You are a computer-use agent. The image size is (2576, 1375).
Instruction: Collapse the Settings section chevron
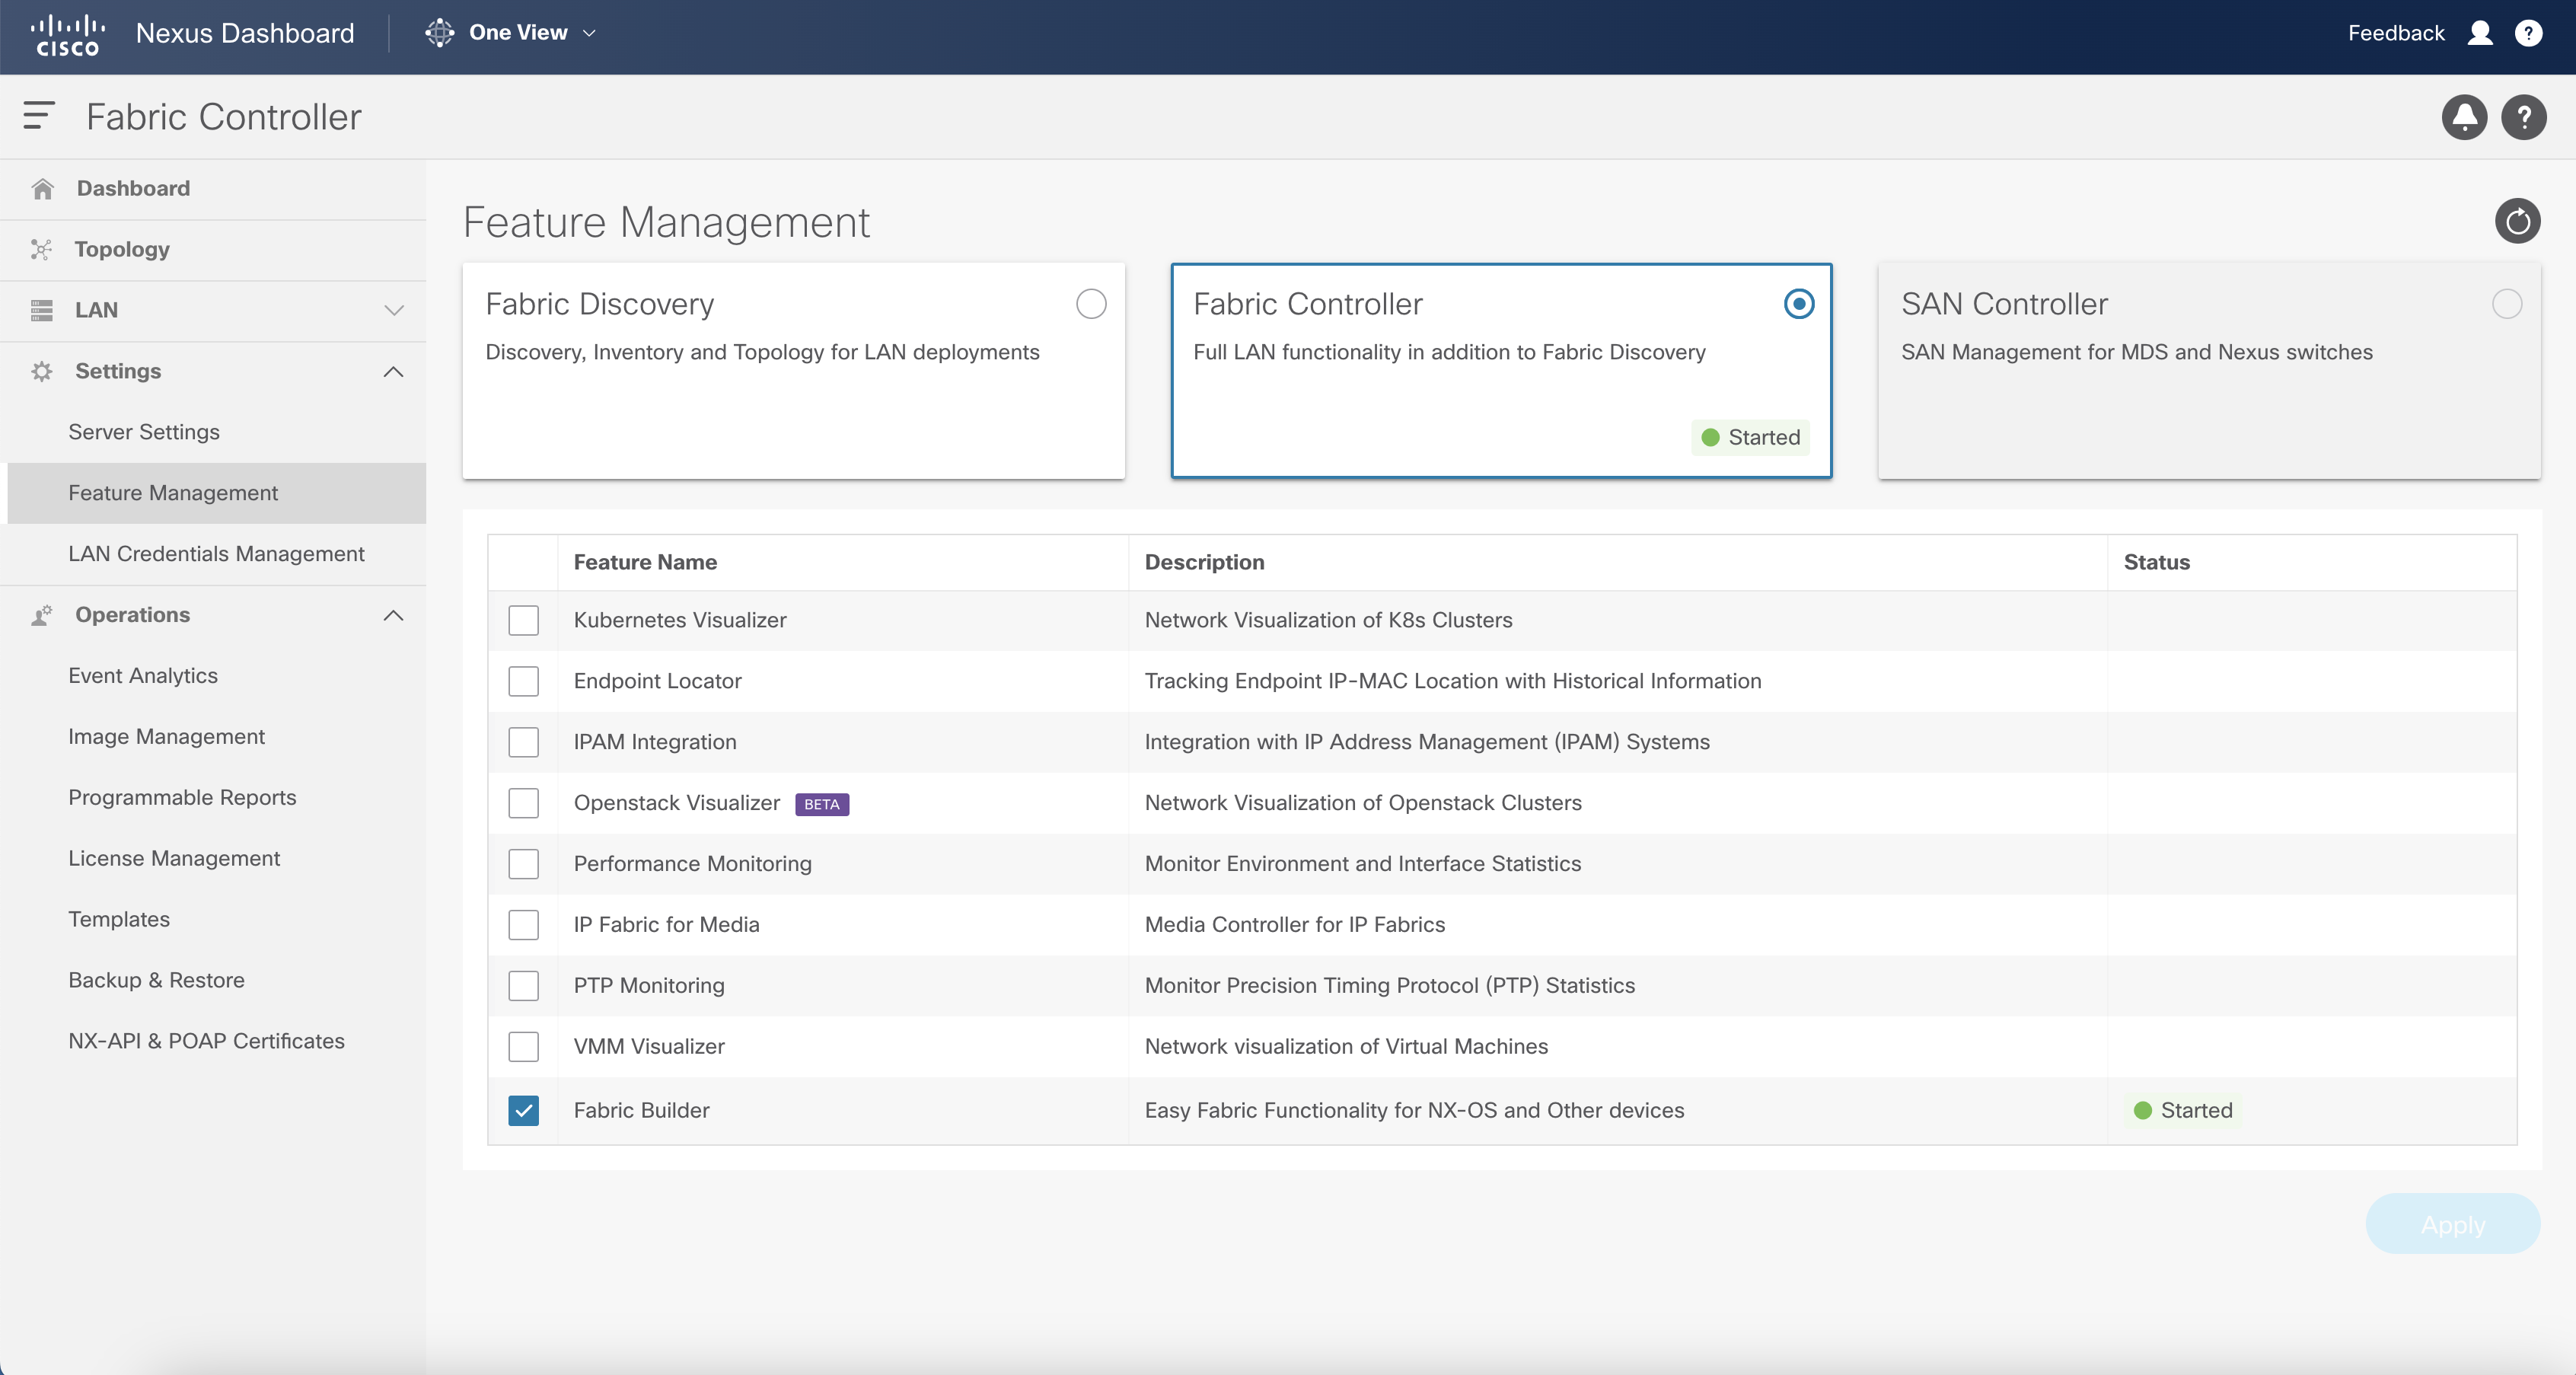point(394,371)
